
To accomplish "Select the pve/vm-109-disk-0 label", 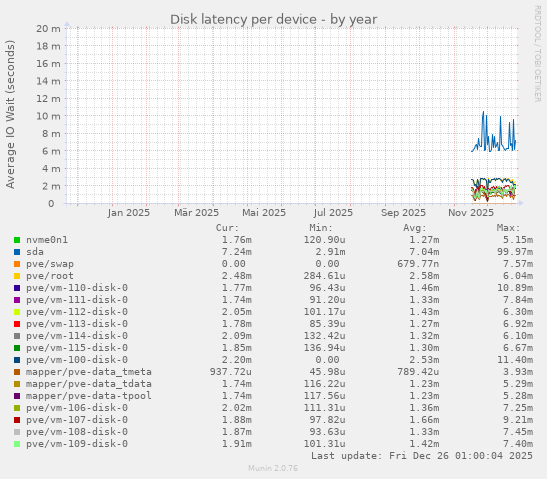I will coord(77,444).
